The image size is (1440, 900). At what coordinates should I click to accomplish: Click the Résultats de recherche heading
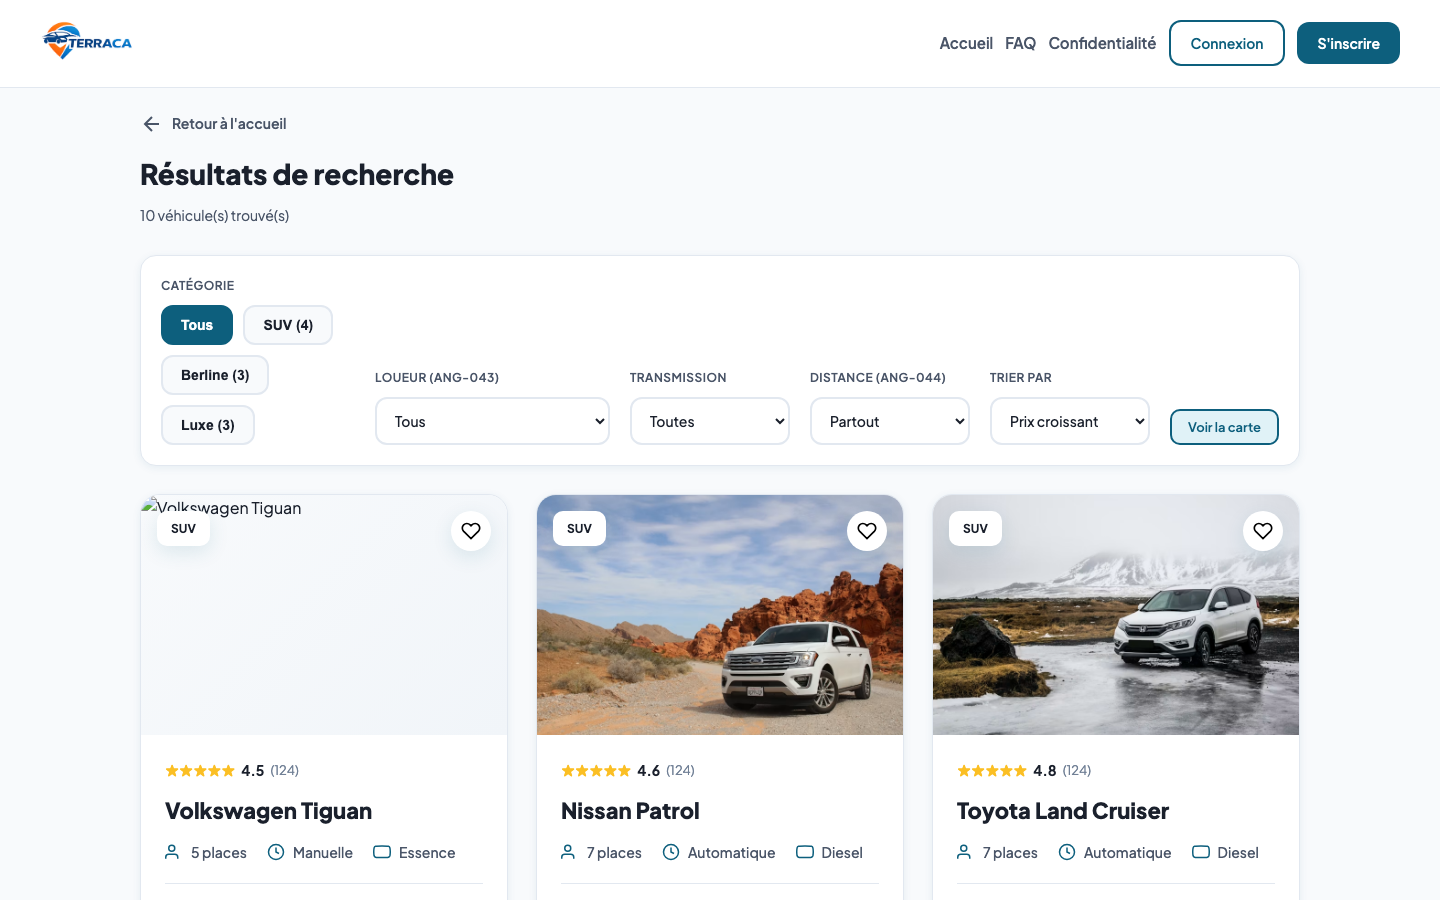click(297, 174)
